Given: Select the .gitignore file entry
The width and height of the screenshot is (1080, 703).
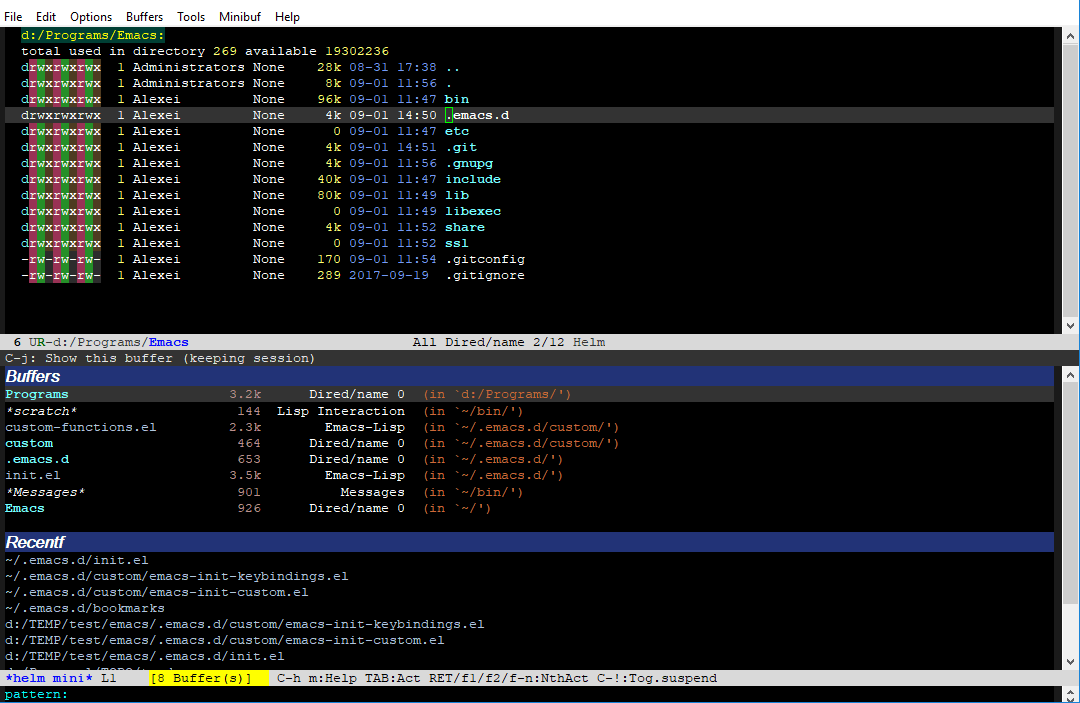Looking at the screenshot, I should point(485,275).
